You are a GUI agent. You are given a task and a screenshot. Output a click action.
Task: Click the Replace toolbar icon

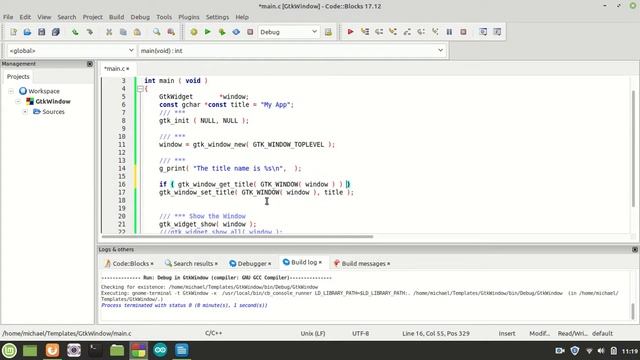(x=171, y=32)
